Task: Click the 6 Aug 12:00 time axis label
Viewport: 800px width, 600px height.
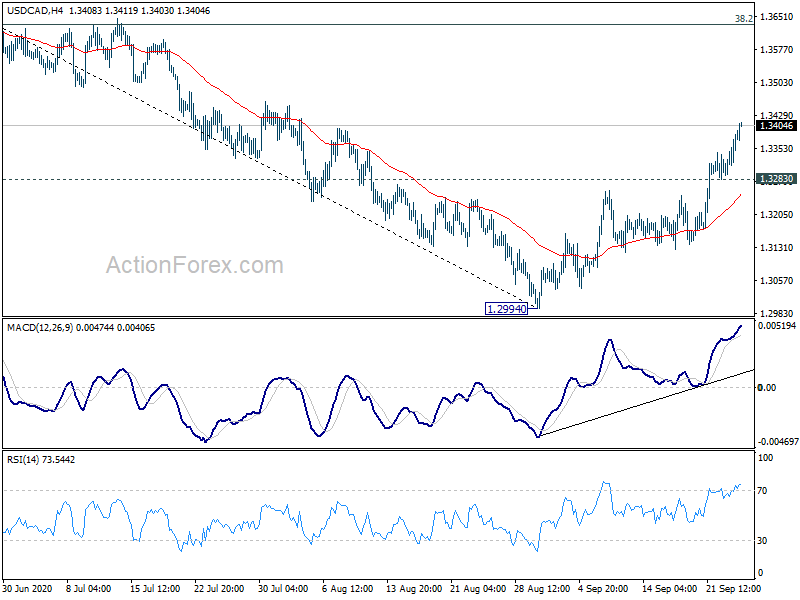Action: tap(348, 588)
